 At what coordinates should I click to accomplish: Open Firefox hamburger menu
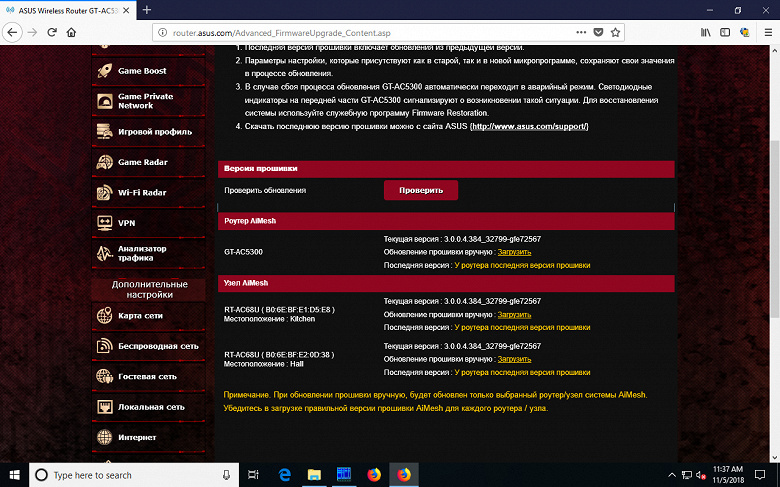point(768,32)
